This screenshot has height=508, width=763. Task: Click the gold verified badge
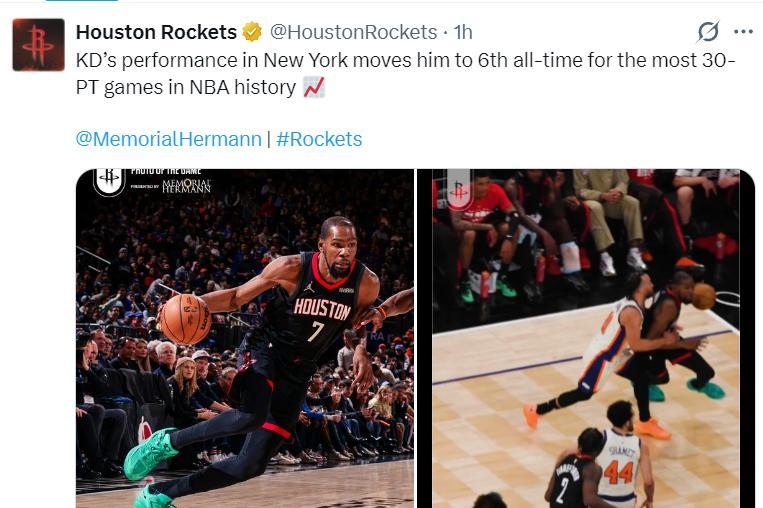252,32
